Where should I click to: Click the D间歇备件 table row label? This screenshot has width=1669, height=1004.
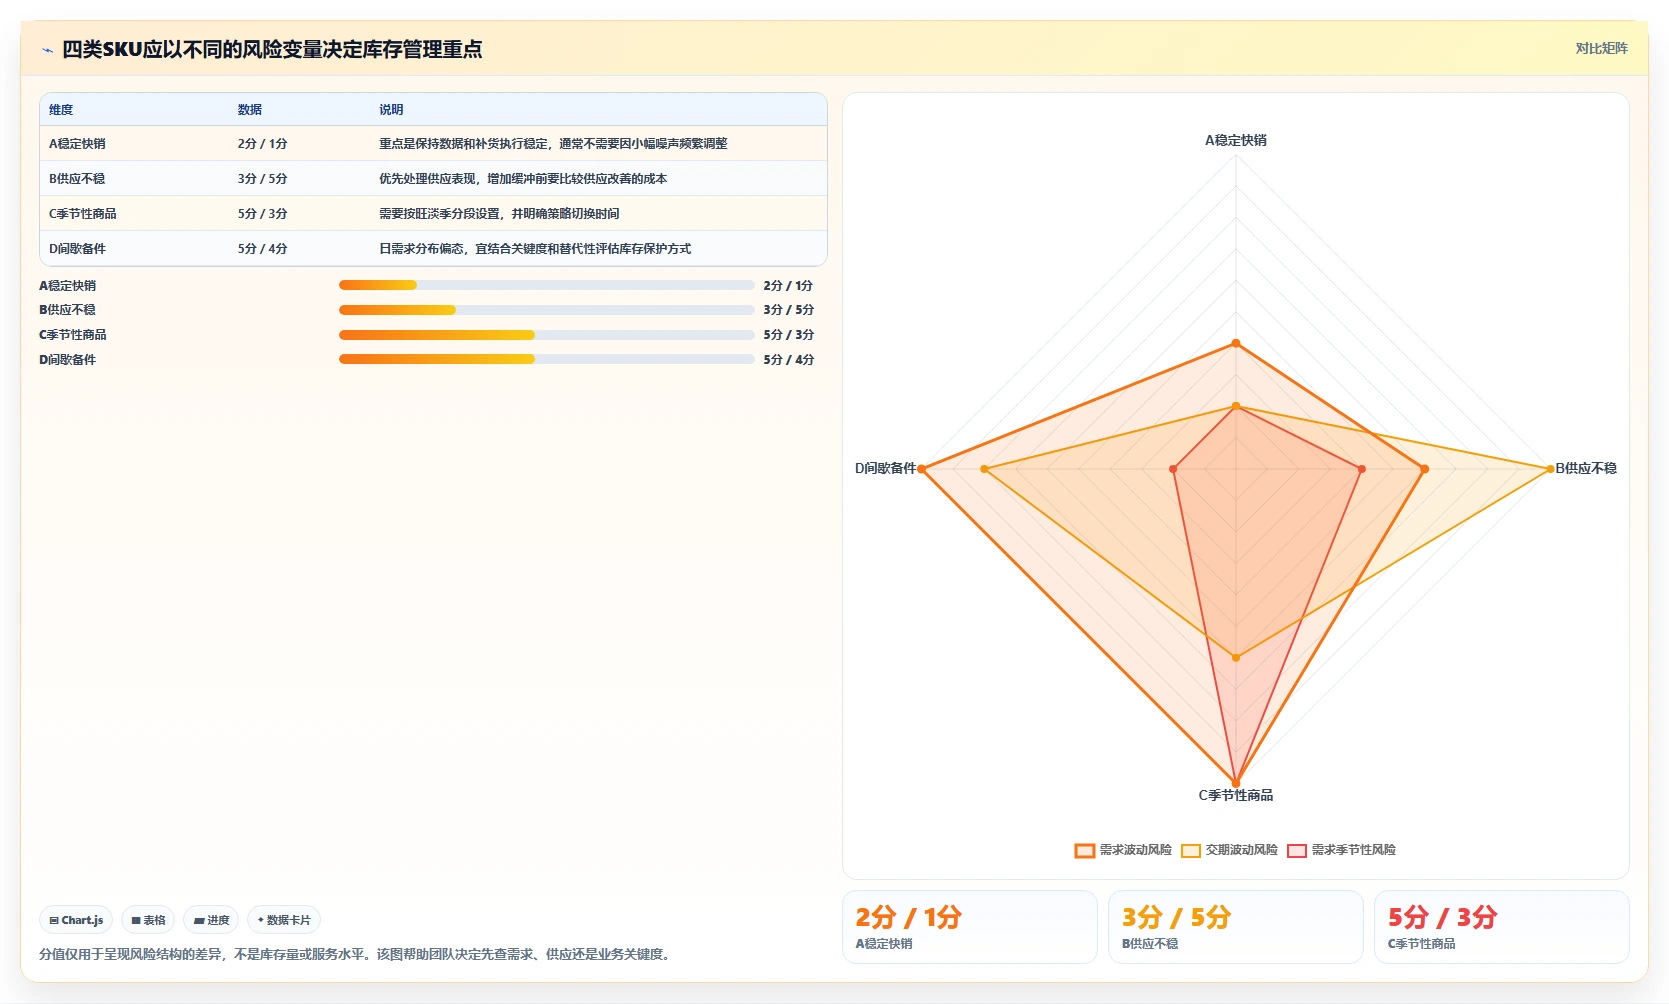77,249
